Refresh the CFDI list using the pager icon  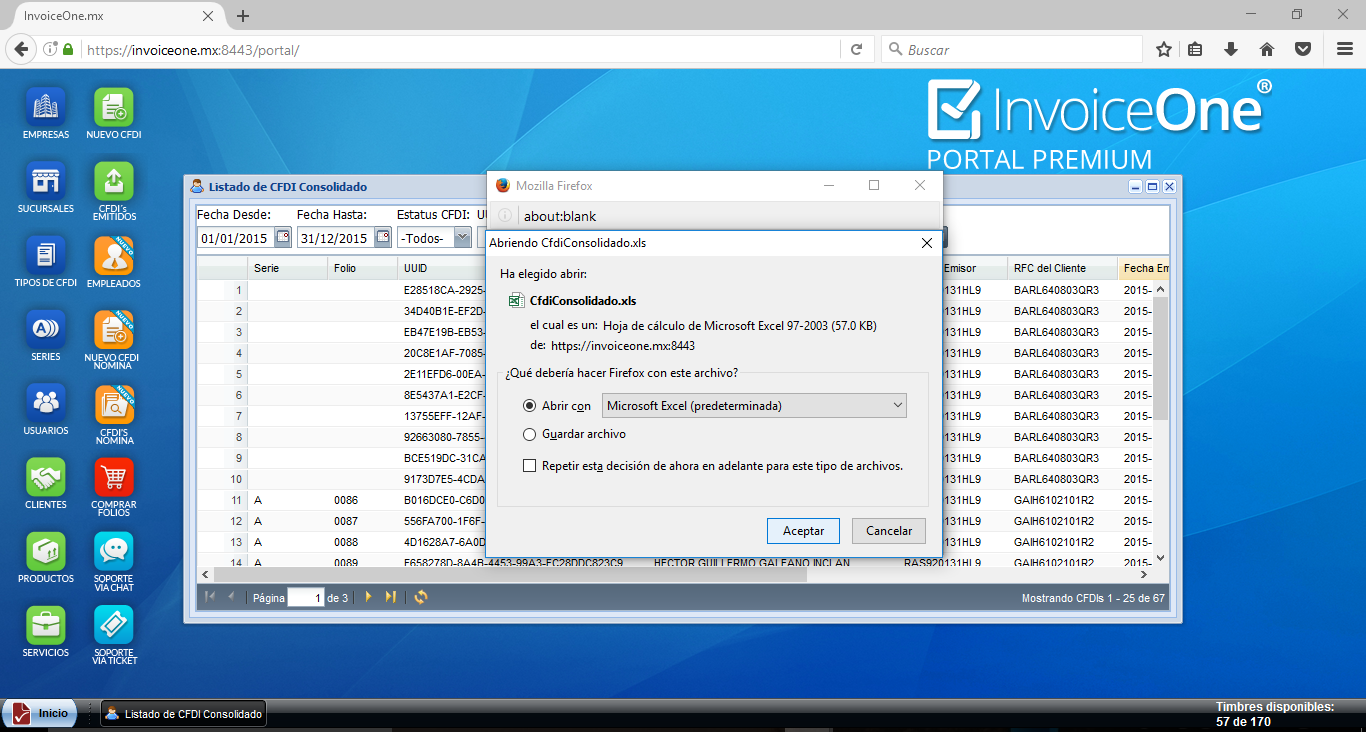click(x=421, y=597)
